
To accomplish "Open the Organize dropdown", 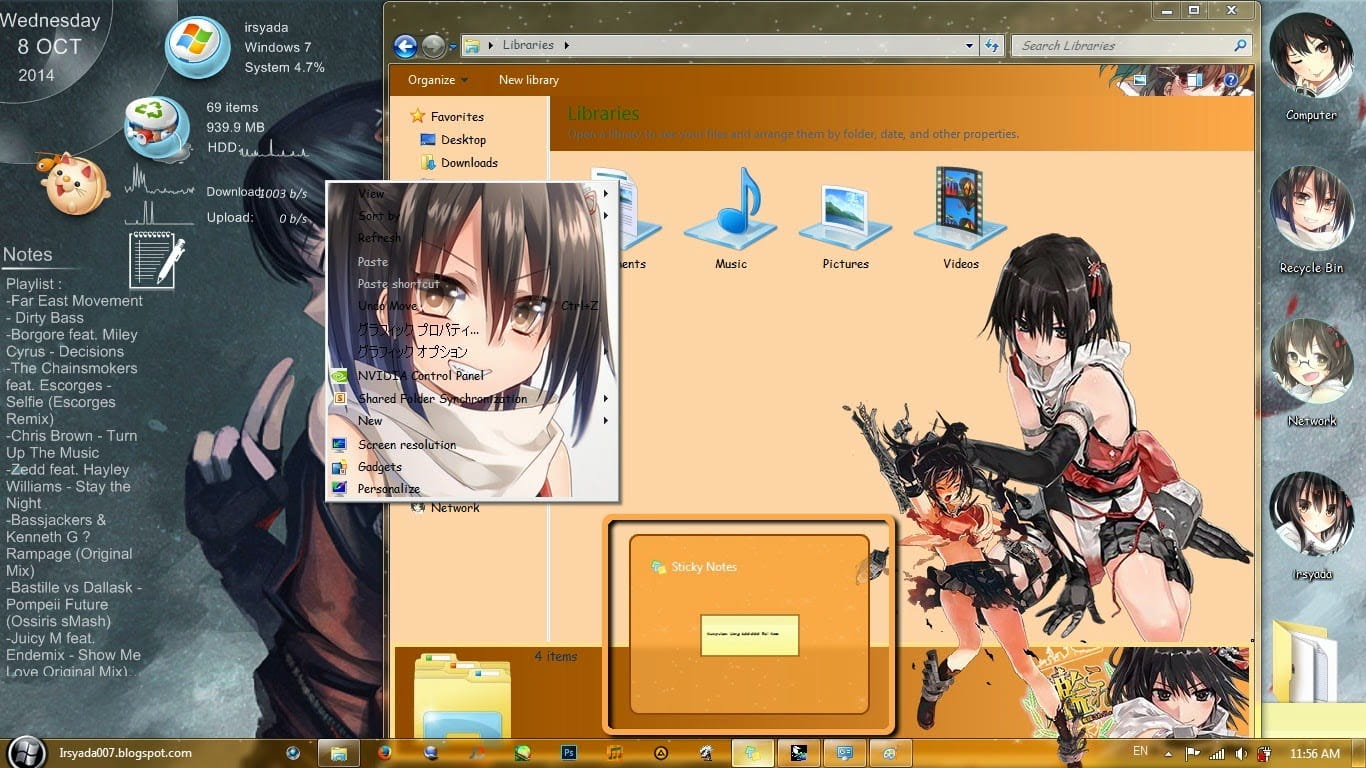I will [x=434, y=80].
